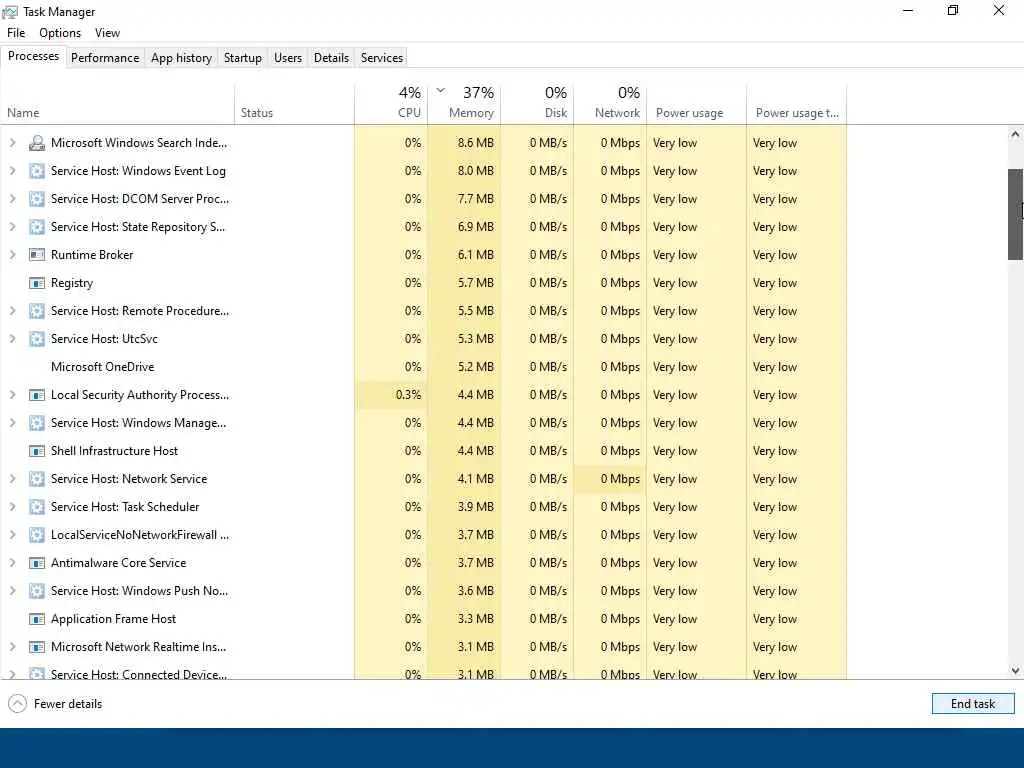Click the 6.1 MB memory of Runtime Broker
The image size is (1024, 768).
(475, 255)
